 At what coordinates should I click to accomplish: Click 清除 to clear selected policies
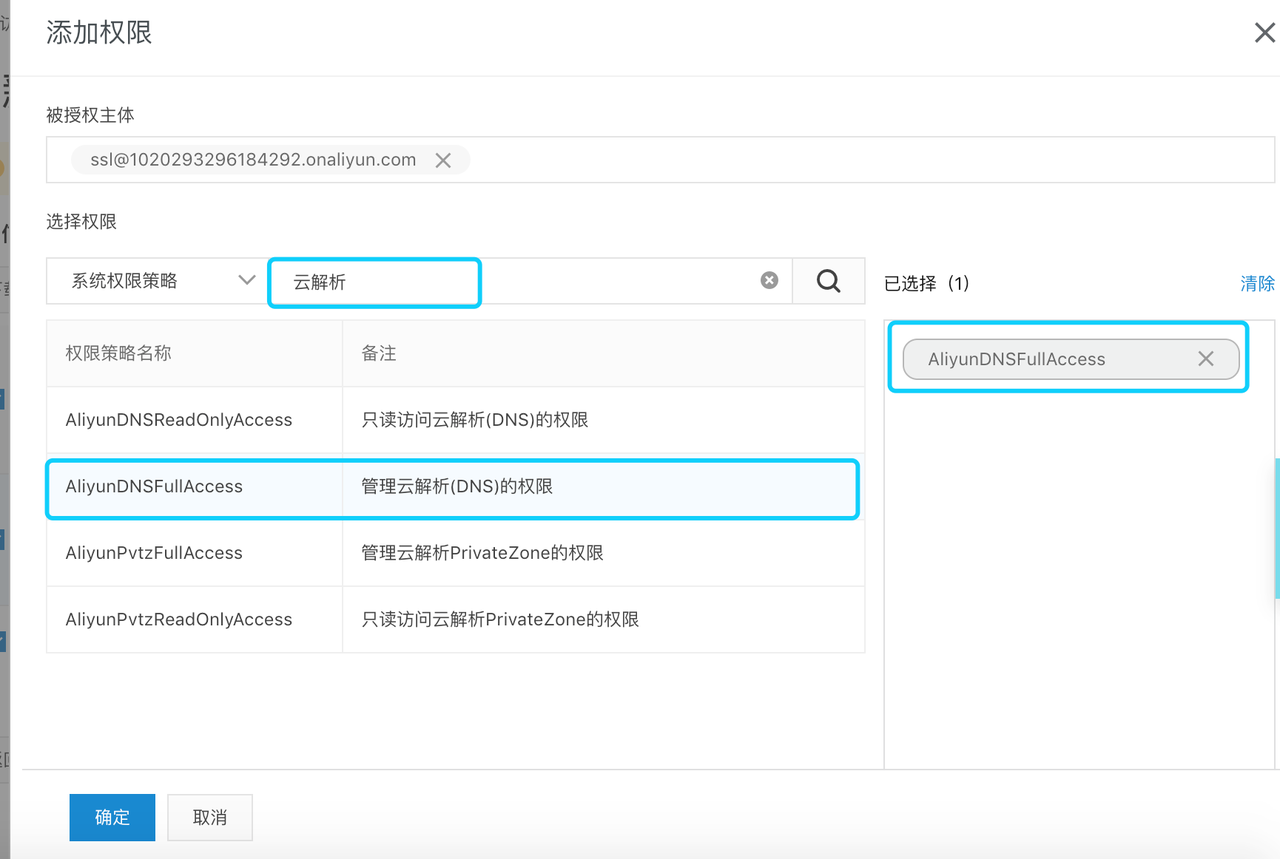1257,283
